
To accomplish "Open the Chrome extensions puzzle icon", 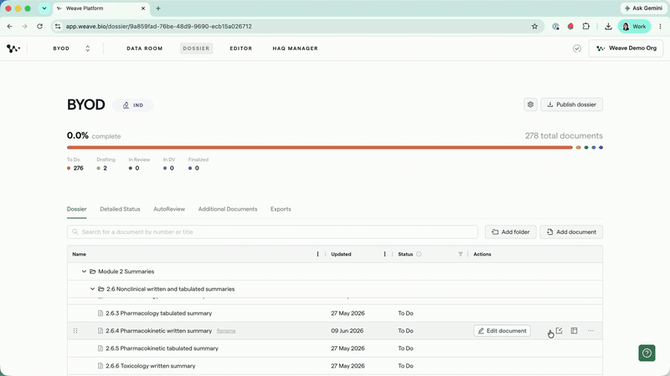I will (x=586, y=26).
